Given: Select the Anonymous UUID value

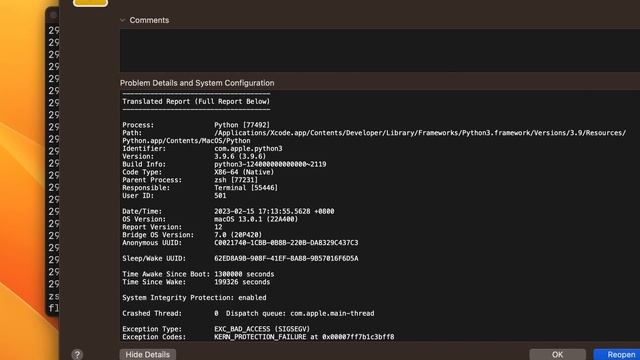Looking at the screenshot, I should (x=286, y=242).
